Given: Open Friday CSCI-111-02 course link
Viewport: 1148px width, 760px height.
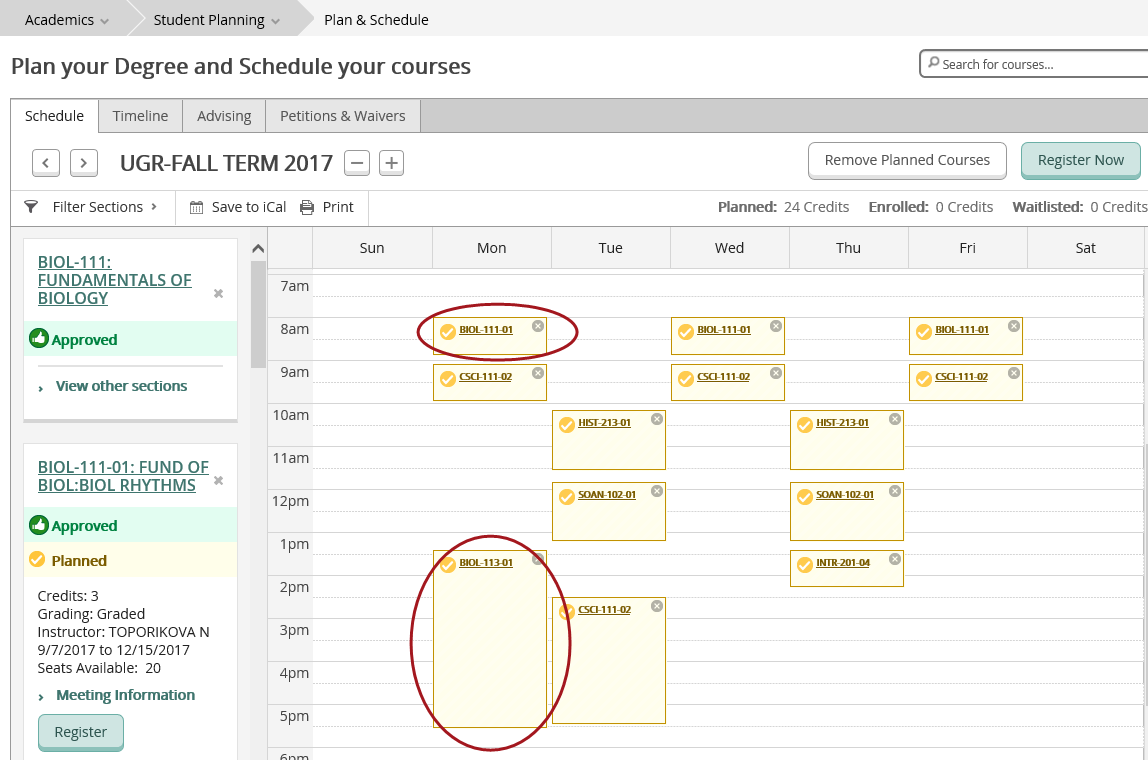Looking at the screenshot, I should tap(961, 376).
